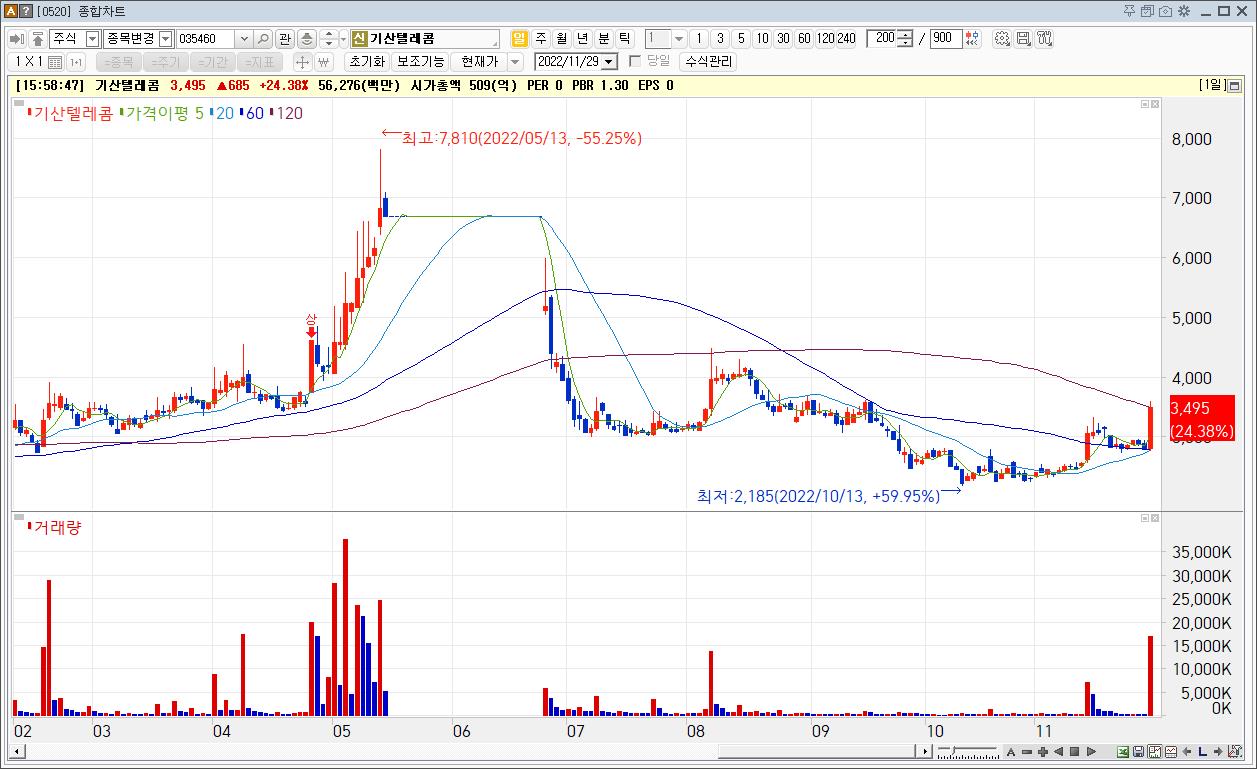Click the analysis tools icon at bottom right
Image resolution: width=1257 pixels, height=769 pixels.
tap(1235, 752)
